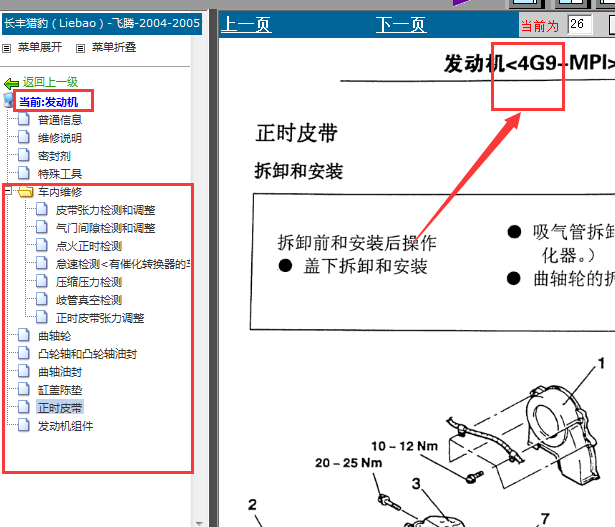Image resolution: width=615 pixels, height=527 pixels.
Task: Open the 缸盖陈垫 tree item
Action: click(60, 390)
